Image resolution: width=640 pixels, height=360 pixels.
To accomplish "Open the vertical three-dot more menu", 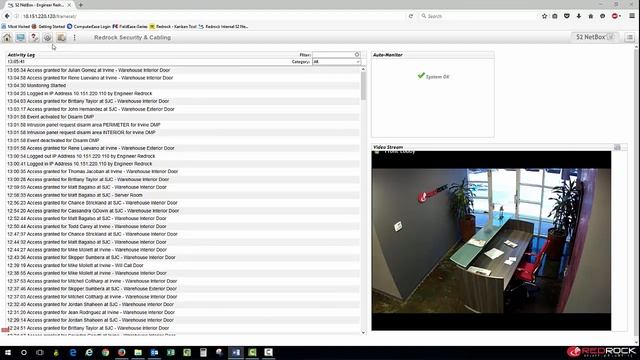I will tap(74, 38).
